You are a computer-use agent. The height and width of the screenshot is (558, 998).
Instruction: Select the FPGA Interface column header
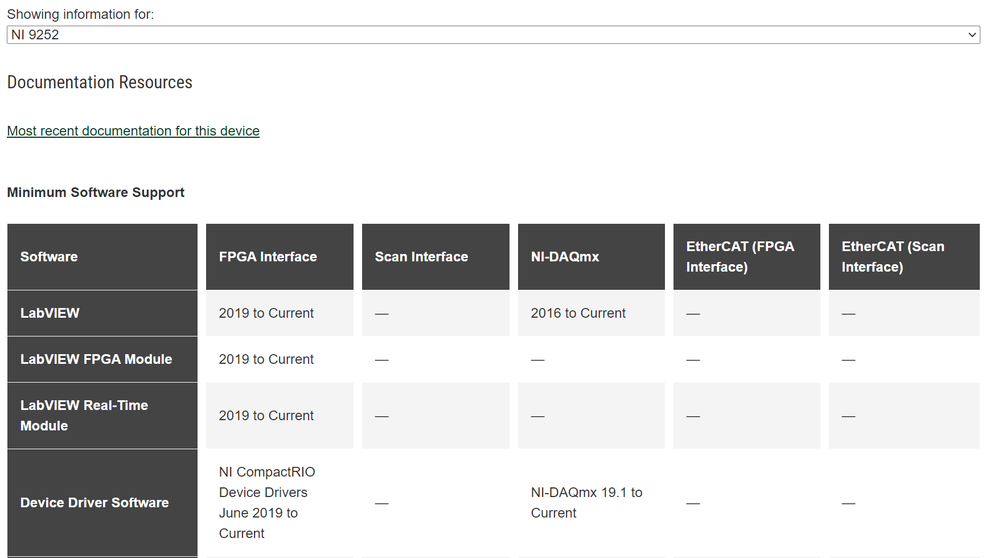[279, 257]
